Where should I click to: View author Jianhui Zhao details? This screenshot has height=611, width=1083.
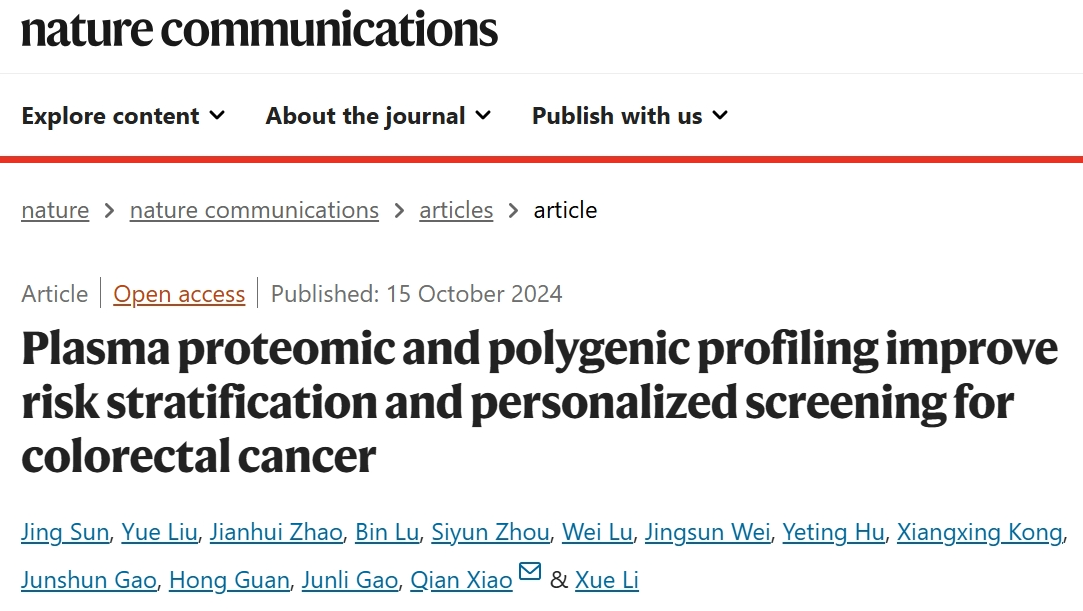tap(276, 532)
